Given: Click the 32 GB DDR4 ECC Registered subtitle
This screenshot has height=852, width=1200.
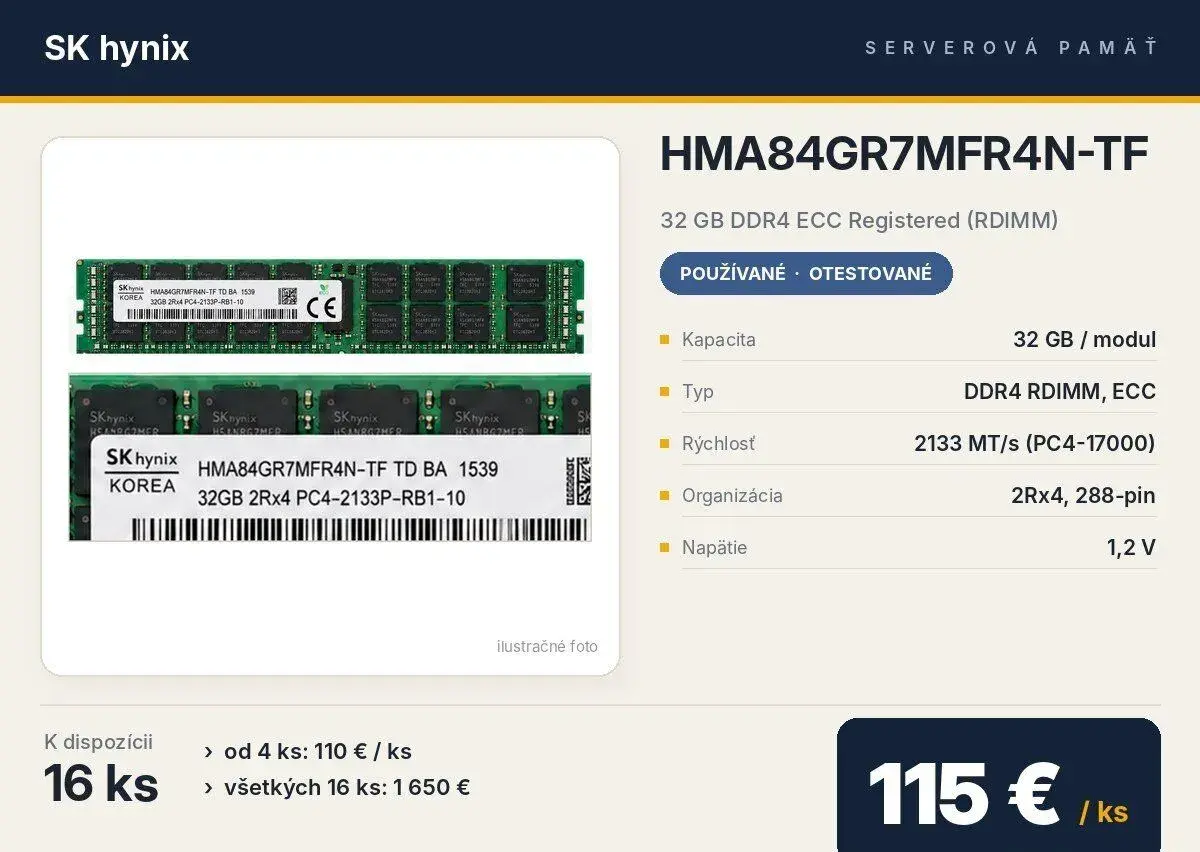Looking at the screenshot, I should point(859,220).
